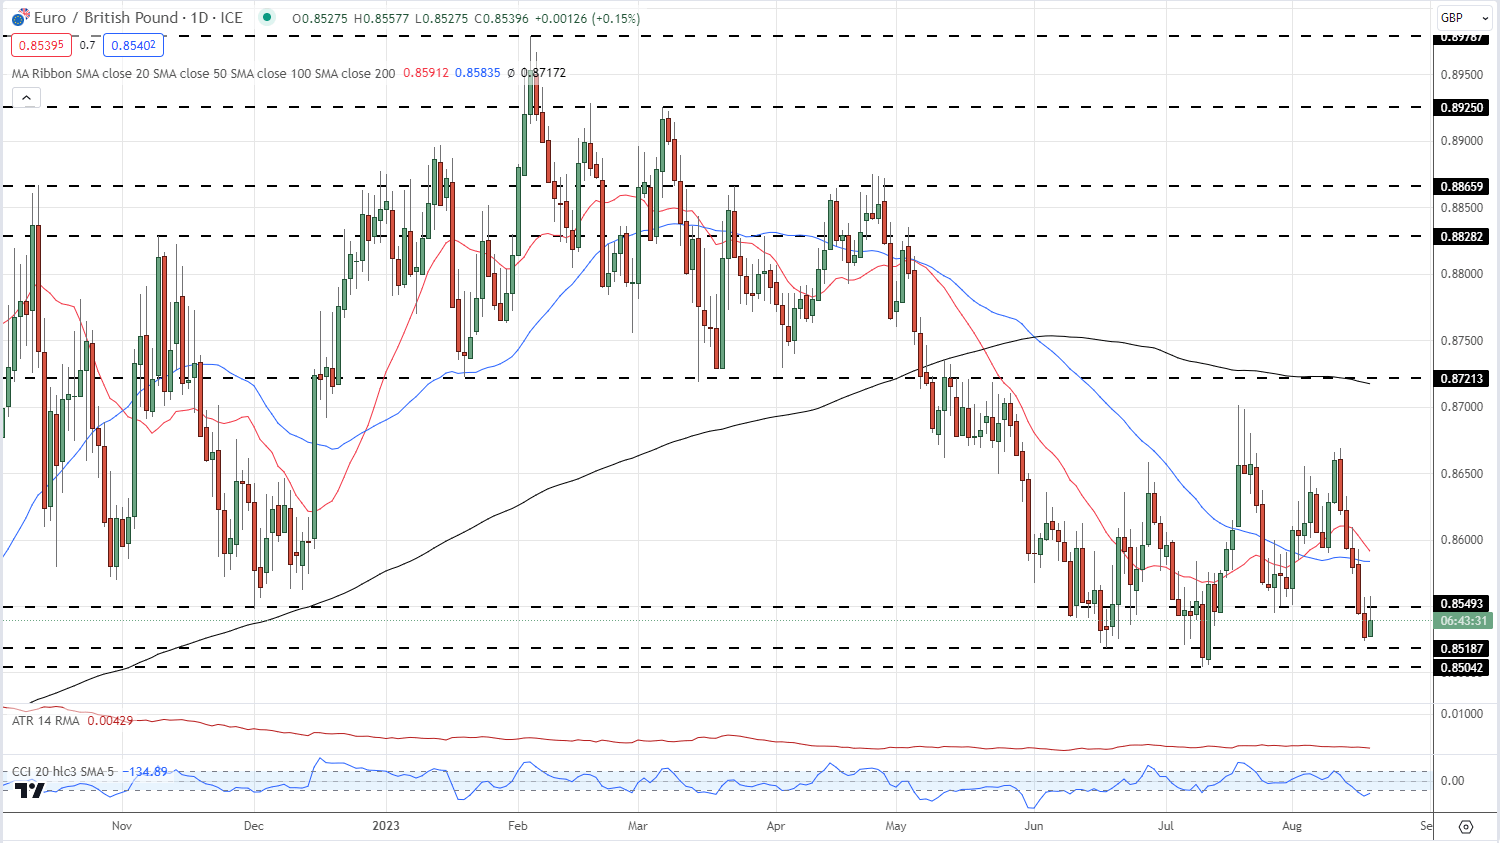Click the CCI value -134.89
1500x843 pixels.
click(144, 772)
